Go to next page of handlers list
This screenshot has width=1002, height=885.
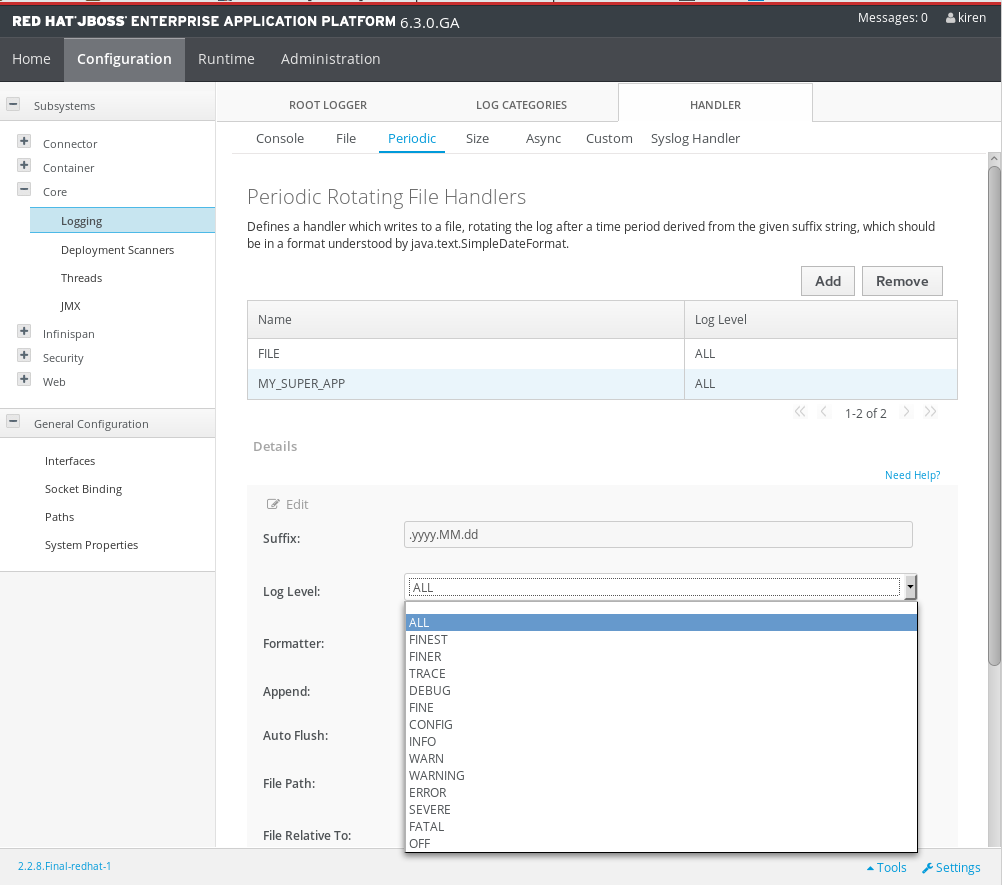tap(906, 411)
